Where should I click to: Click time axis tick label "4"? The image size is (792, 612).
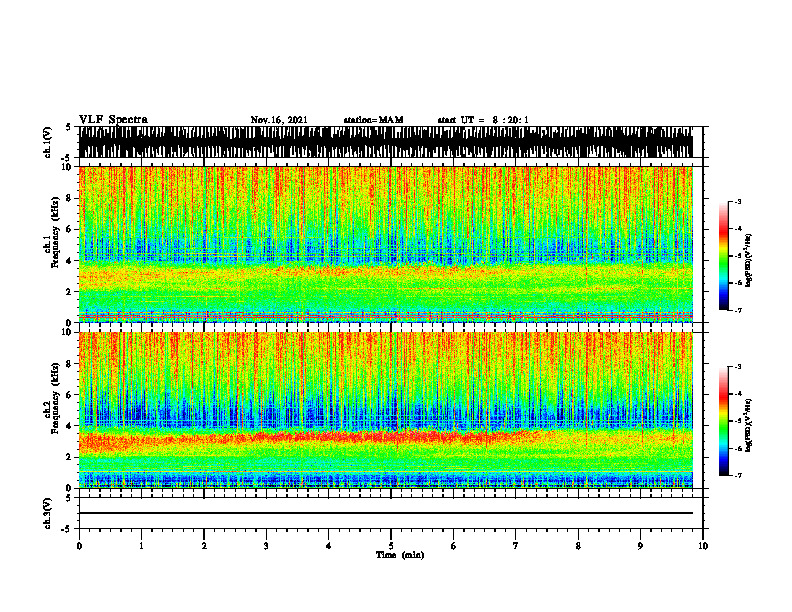point(329,546)
